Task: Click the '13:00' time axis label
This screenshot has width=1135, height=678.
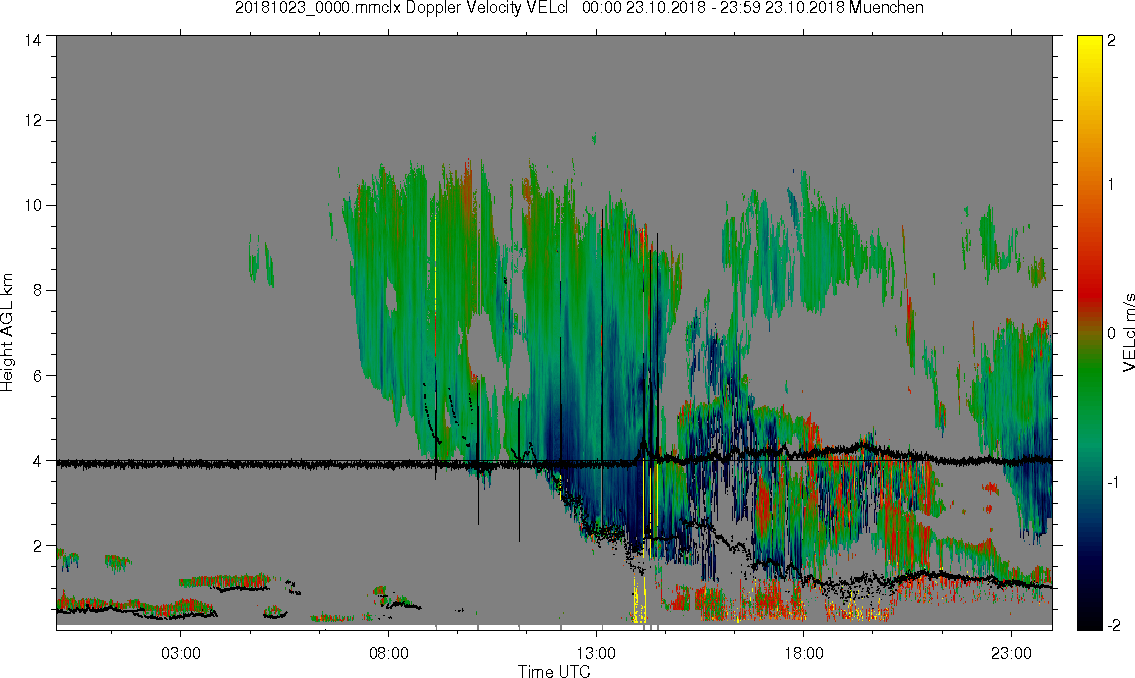Action: click(x=596, y=653)
